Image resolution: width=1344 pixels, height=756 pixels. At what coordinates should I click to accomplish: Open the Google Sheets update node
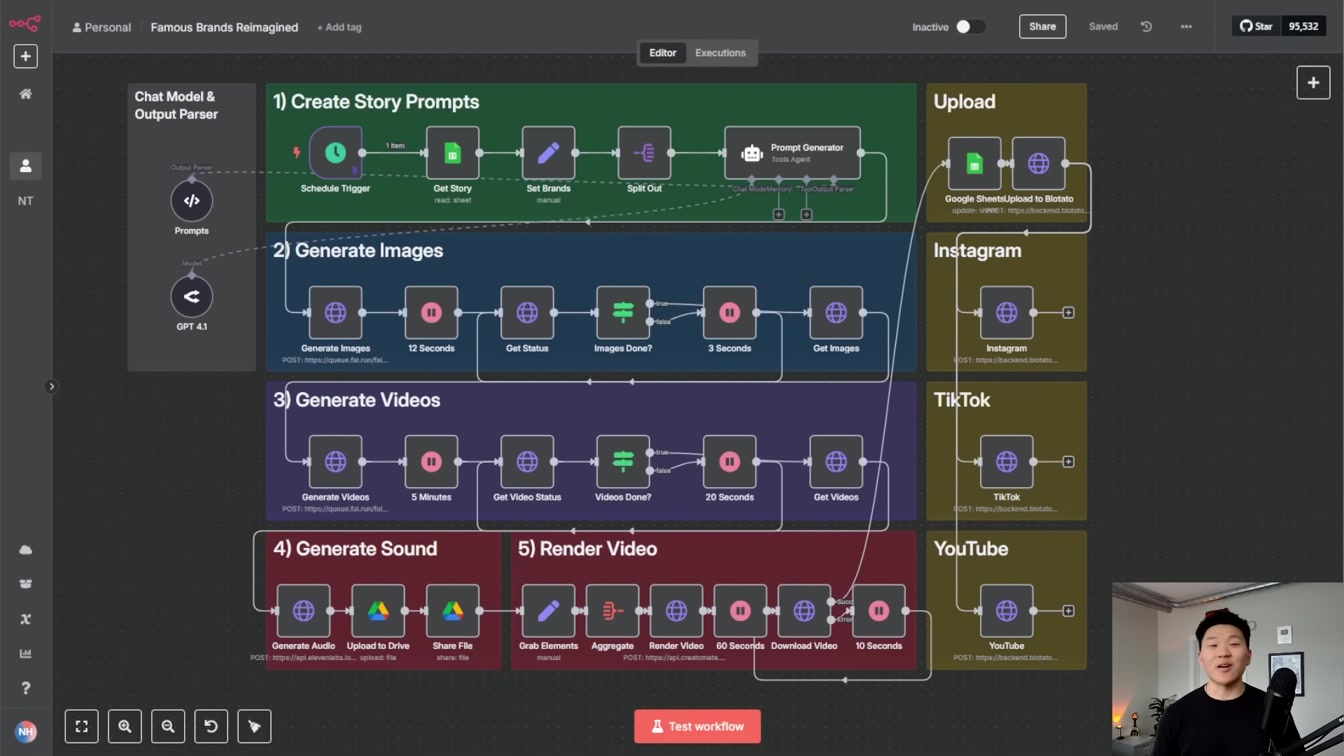tap(974, 163)
